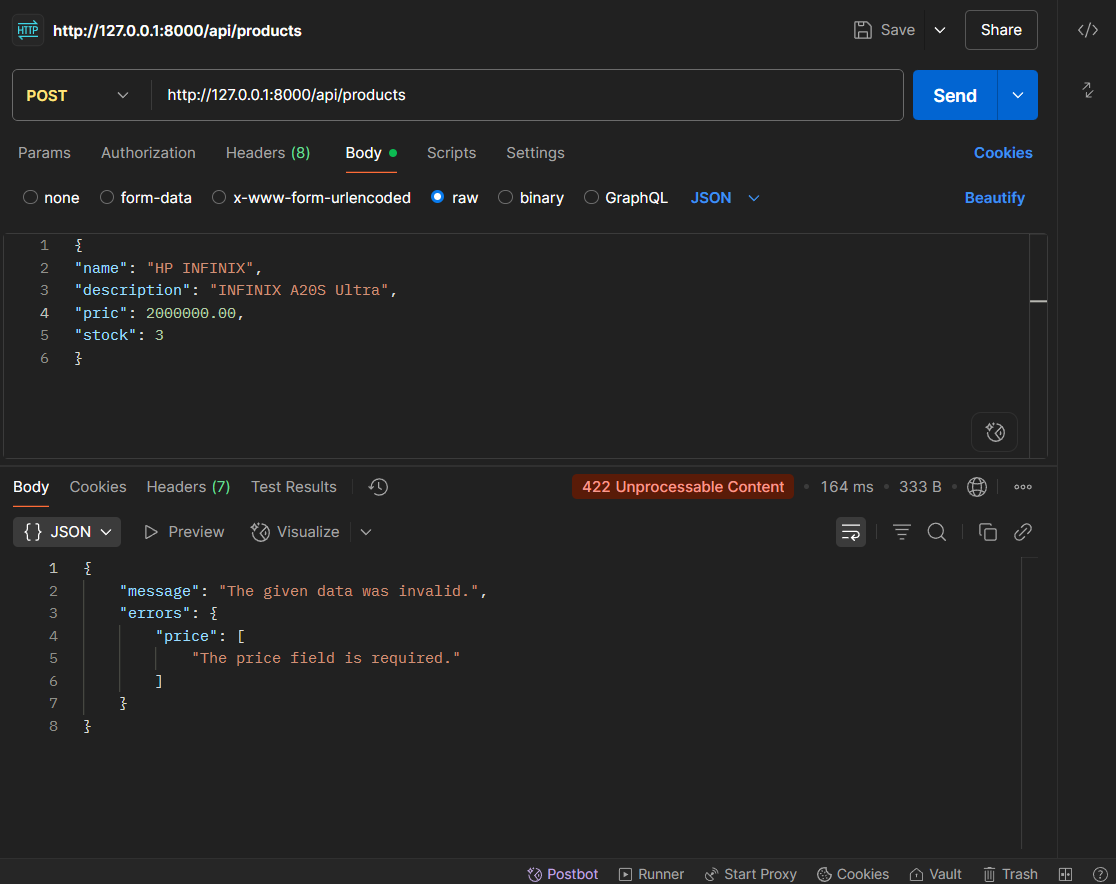Click the response history clock icon
This screenshot has height=884, width=1116.
click(378, 487)
